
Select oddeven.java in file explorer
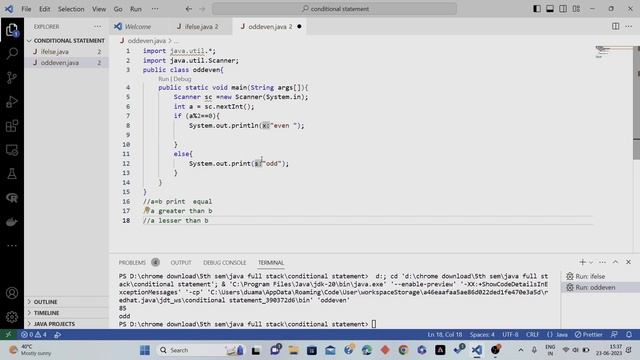66,63
